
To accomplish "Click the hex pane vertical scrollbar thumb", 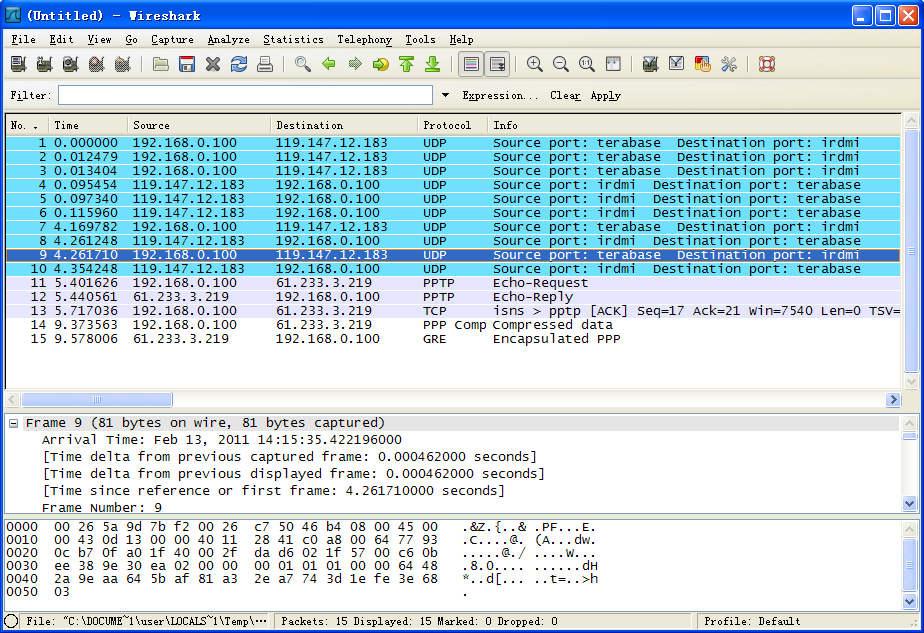I will pyautogui.click(x=911, y=565).
